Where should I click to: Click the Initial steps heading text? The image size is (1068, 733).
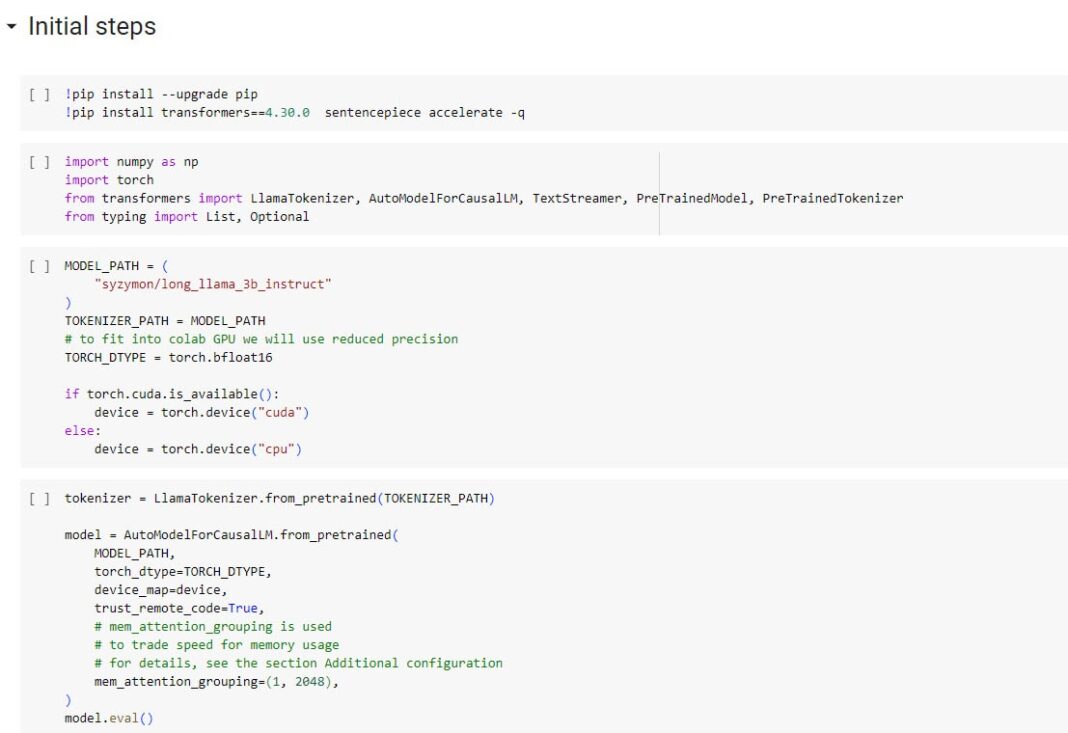(x=92, y=27)
